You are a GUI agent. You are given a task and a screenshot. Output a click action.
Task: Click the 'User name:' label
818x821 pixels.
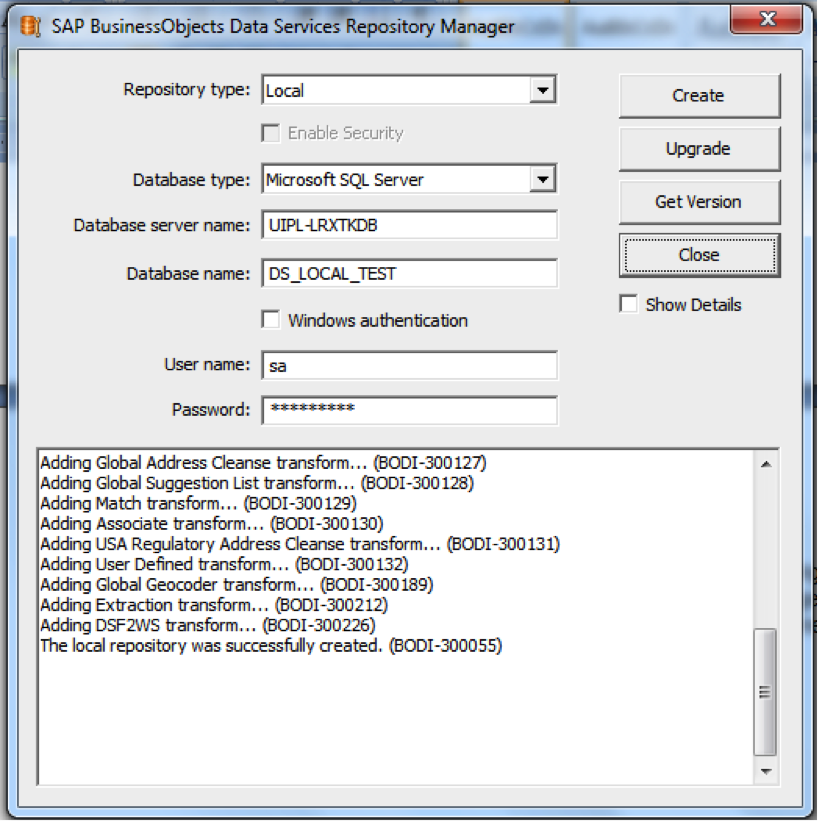tap(207, 364)
